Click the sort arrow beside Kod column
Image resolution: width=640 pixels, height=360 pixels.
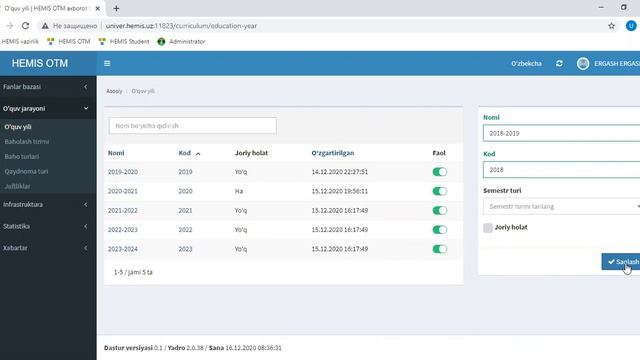[x=198, y=153]
